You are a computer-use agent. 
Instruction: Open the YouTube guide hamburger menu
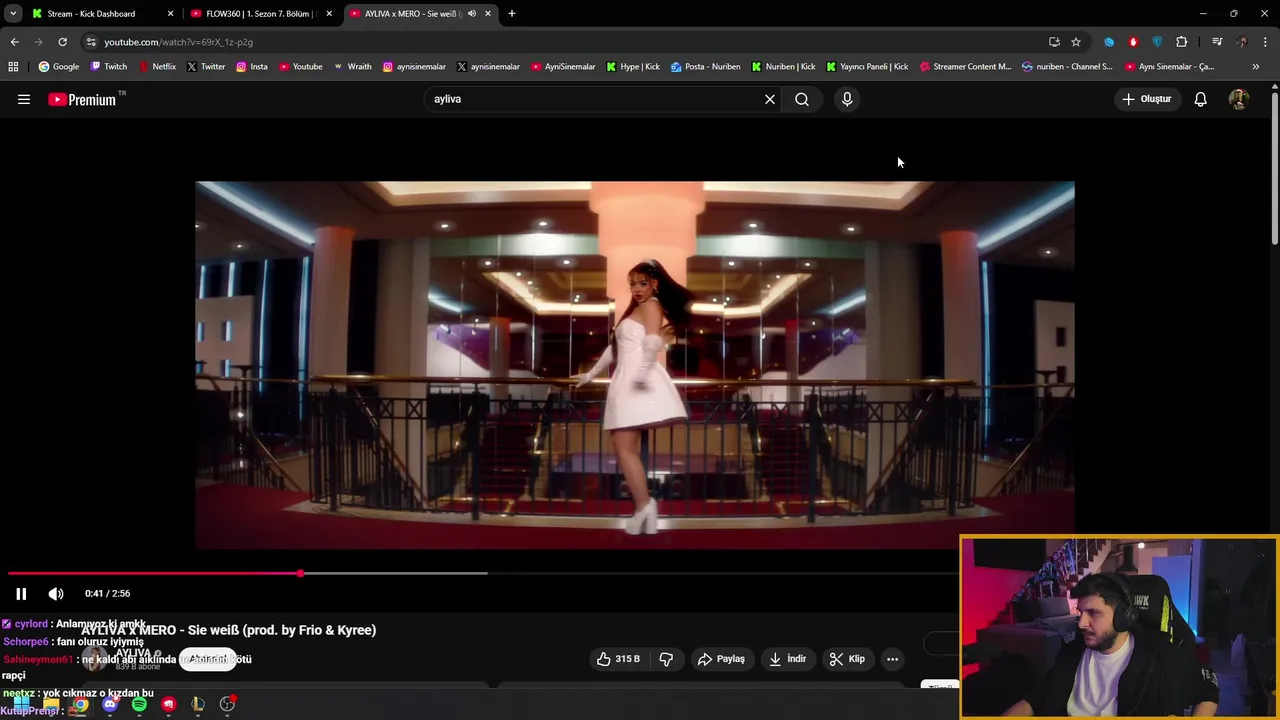(24, 99)
